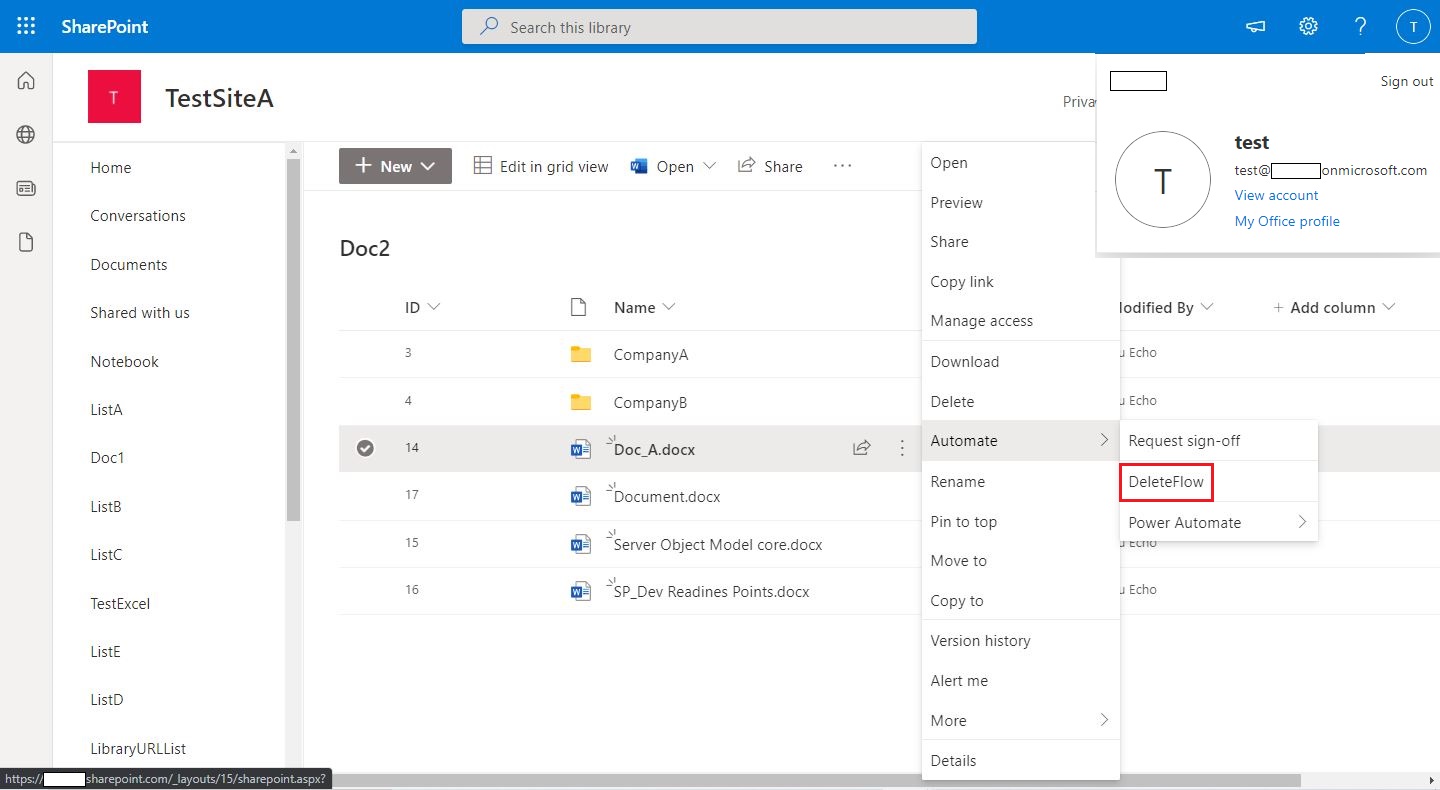Click the horizontal scrollbar at page bottom
This screenshot has width=1440, height=790.
pos(815,780)
